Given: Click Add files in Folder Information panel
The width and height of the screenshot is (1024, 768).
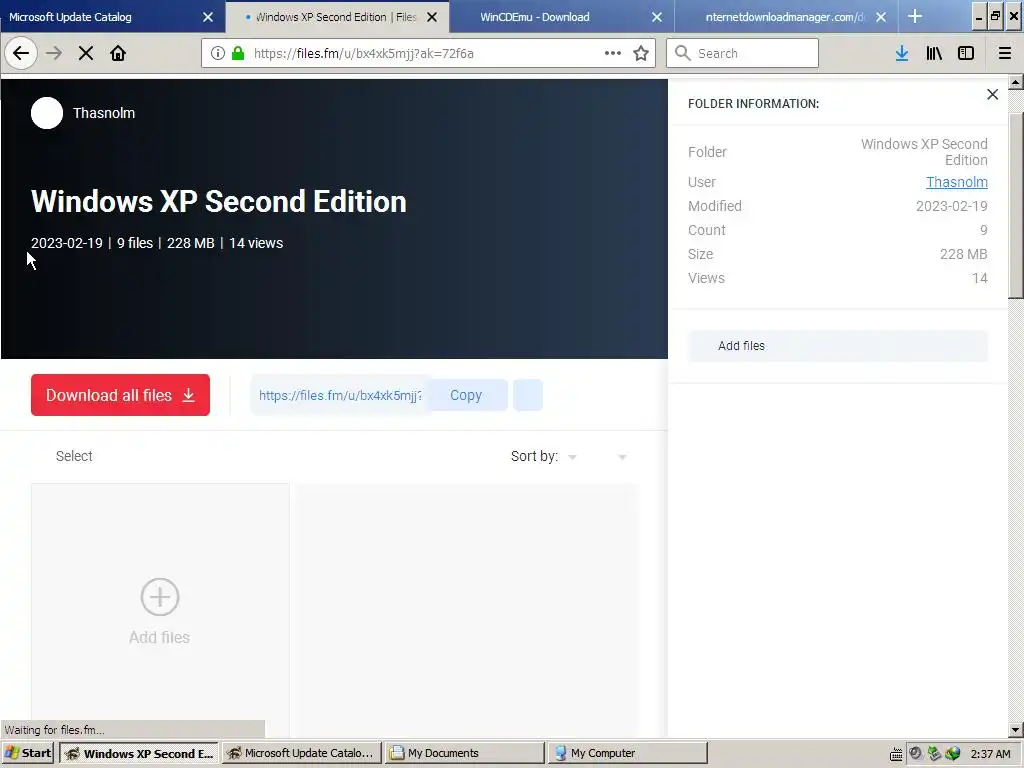Looking at the screenshot, I should pyautogui.click(x=838, y=345).
